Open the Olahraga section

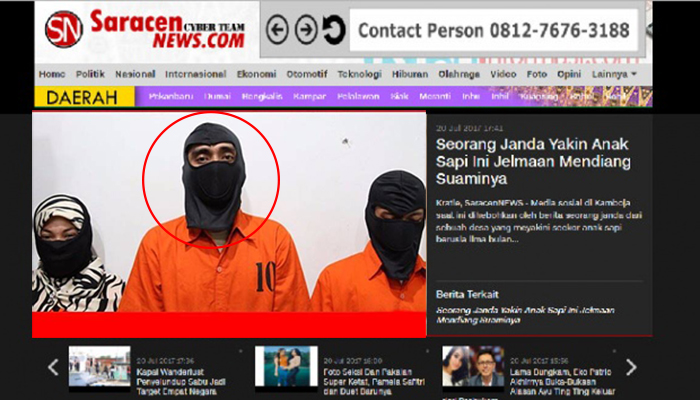pos(460,74)
